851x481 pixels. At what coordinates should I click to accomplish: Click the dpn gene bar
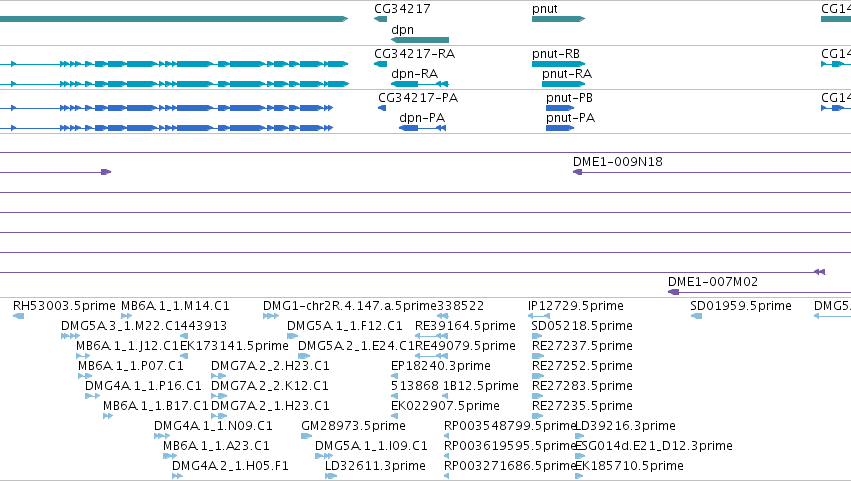(420, 40)
